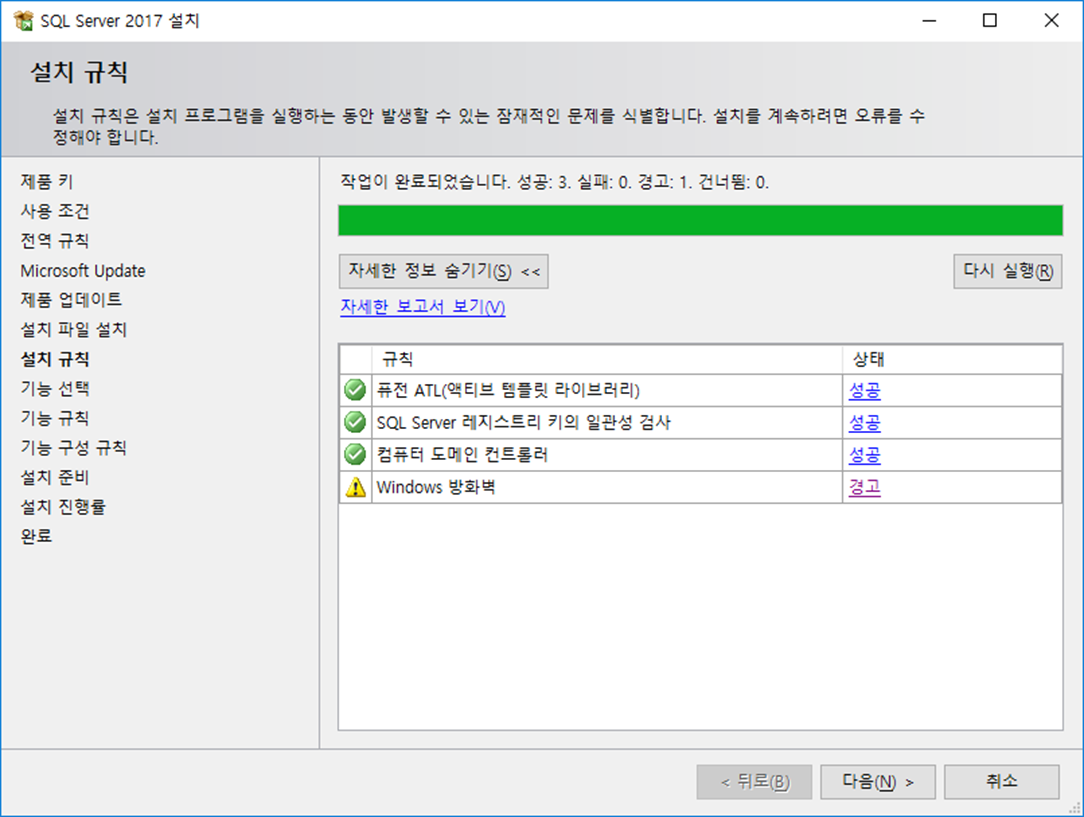This screenshot has width=1084, height=817.
Task: Click green check icon for 레지스트리 키의 일관성 검사
Action: pyautogui.click(x=355, y=422)
